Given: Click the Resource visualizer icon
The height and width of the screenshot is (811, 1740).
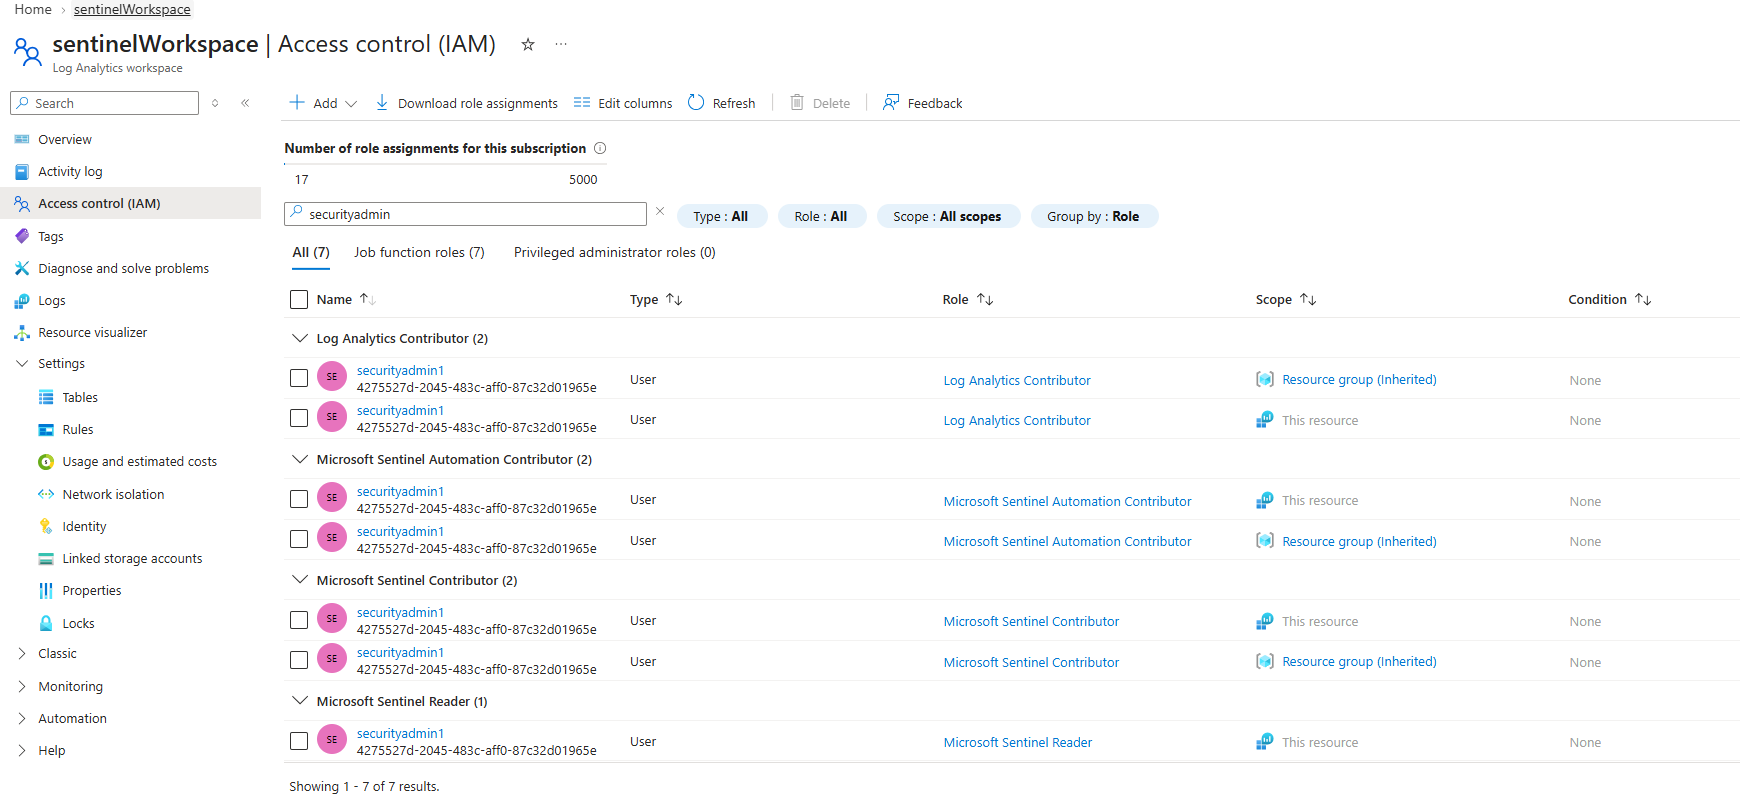Looking at the screenshot, I should (x=22, y=333).
